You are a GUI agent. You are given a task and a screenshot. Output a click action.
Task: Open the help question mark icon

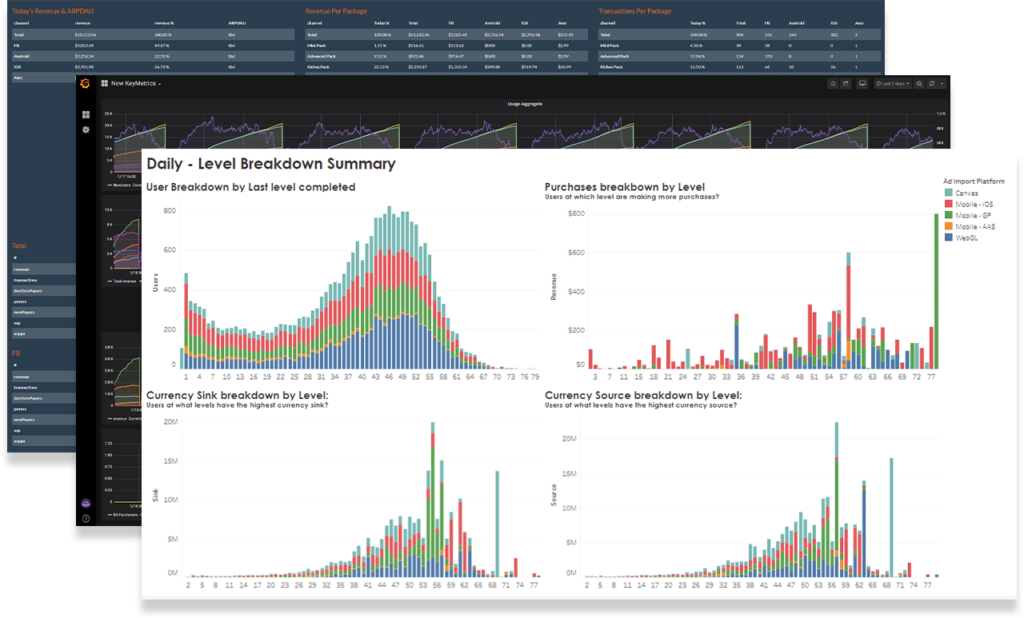(85, 518)
